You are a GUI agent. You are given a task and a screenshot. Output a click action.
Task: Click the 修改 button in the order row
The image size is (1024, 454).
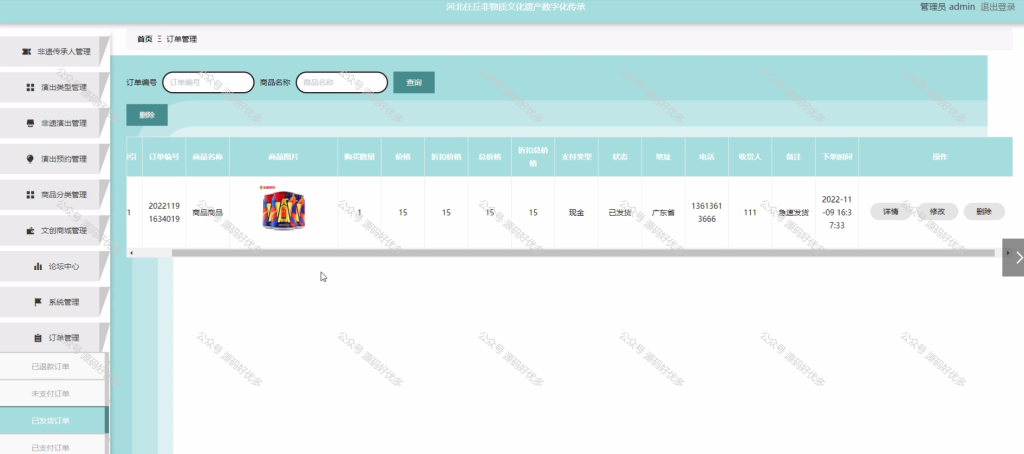pos(938,212)
